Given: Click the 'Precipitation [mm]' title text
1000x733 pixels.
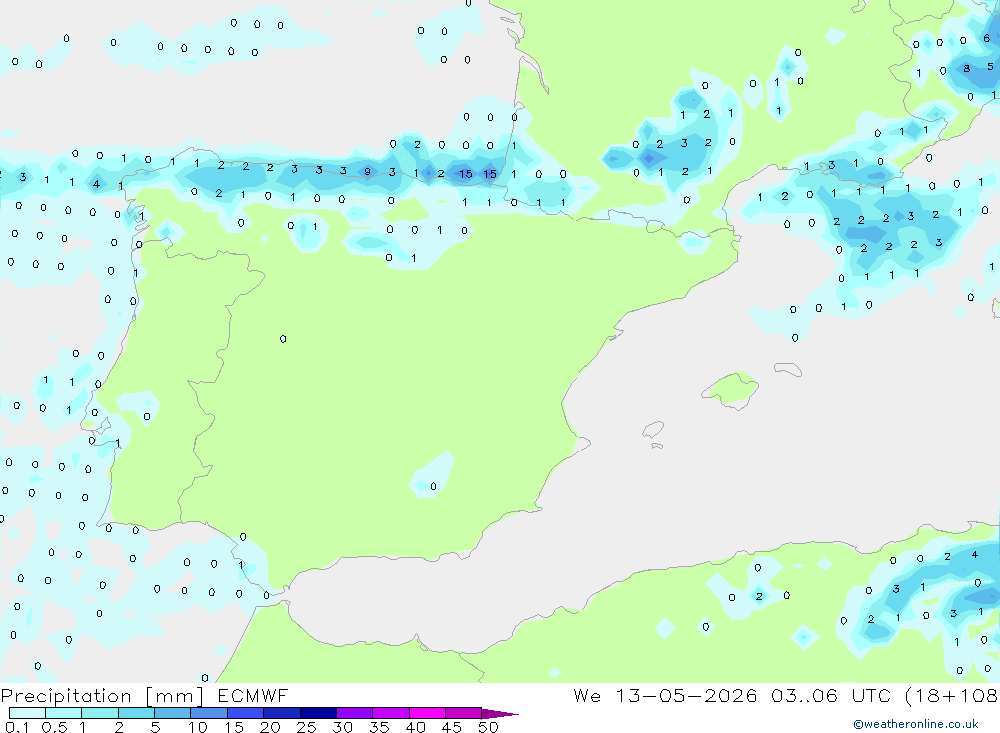Looking at the screenshot, I should [103, 696].
